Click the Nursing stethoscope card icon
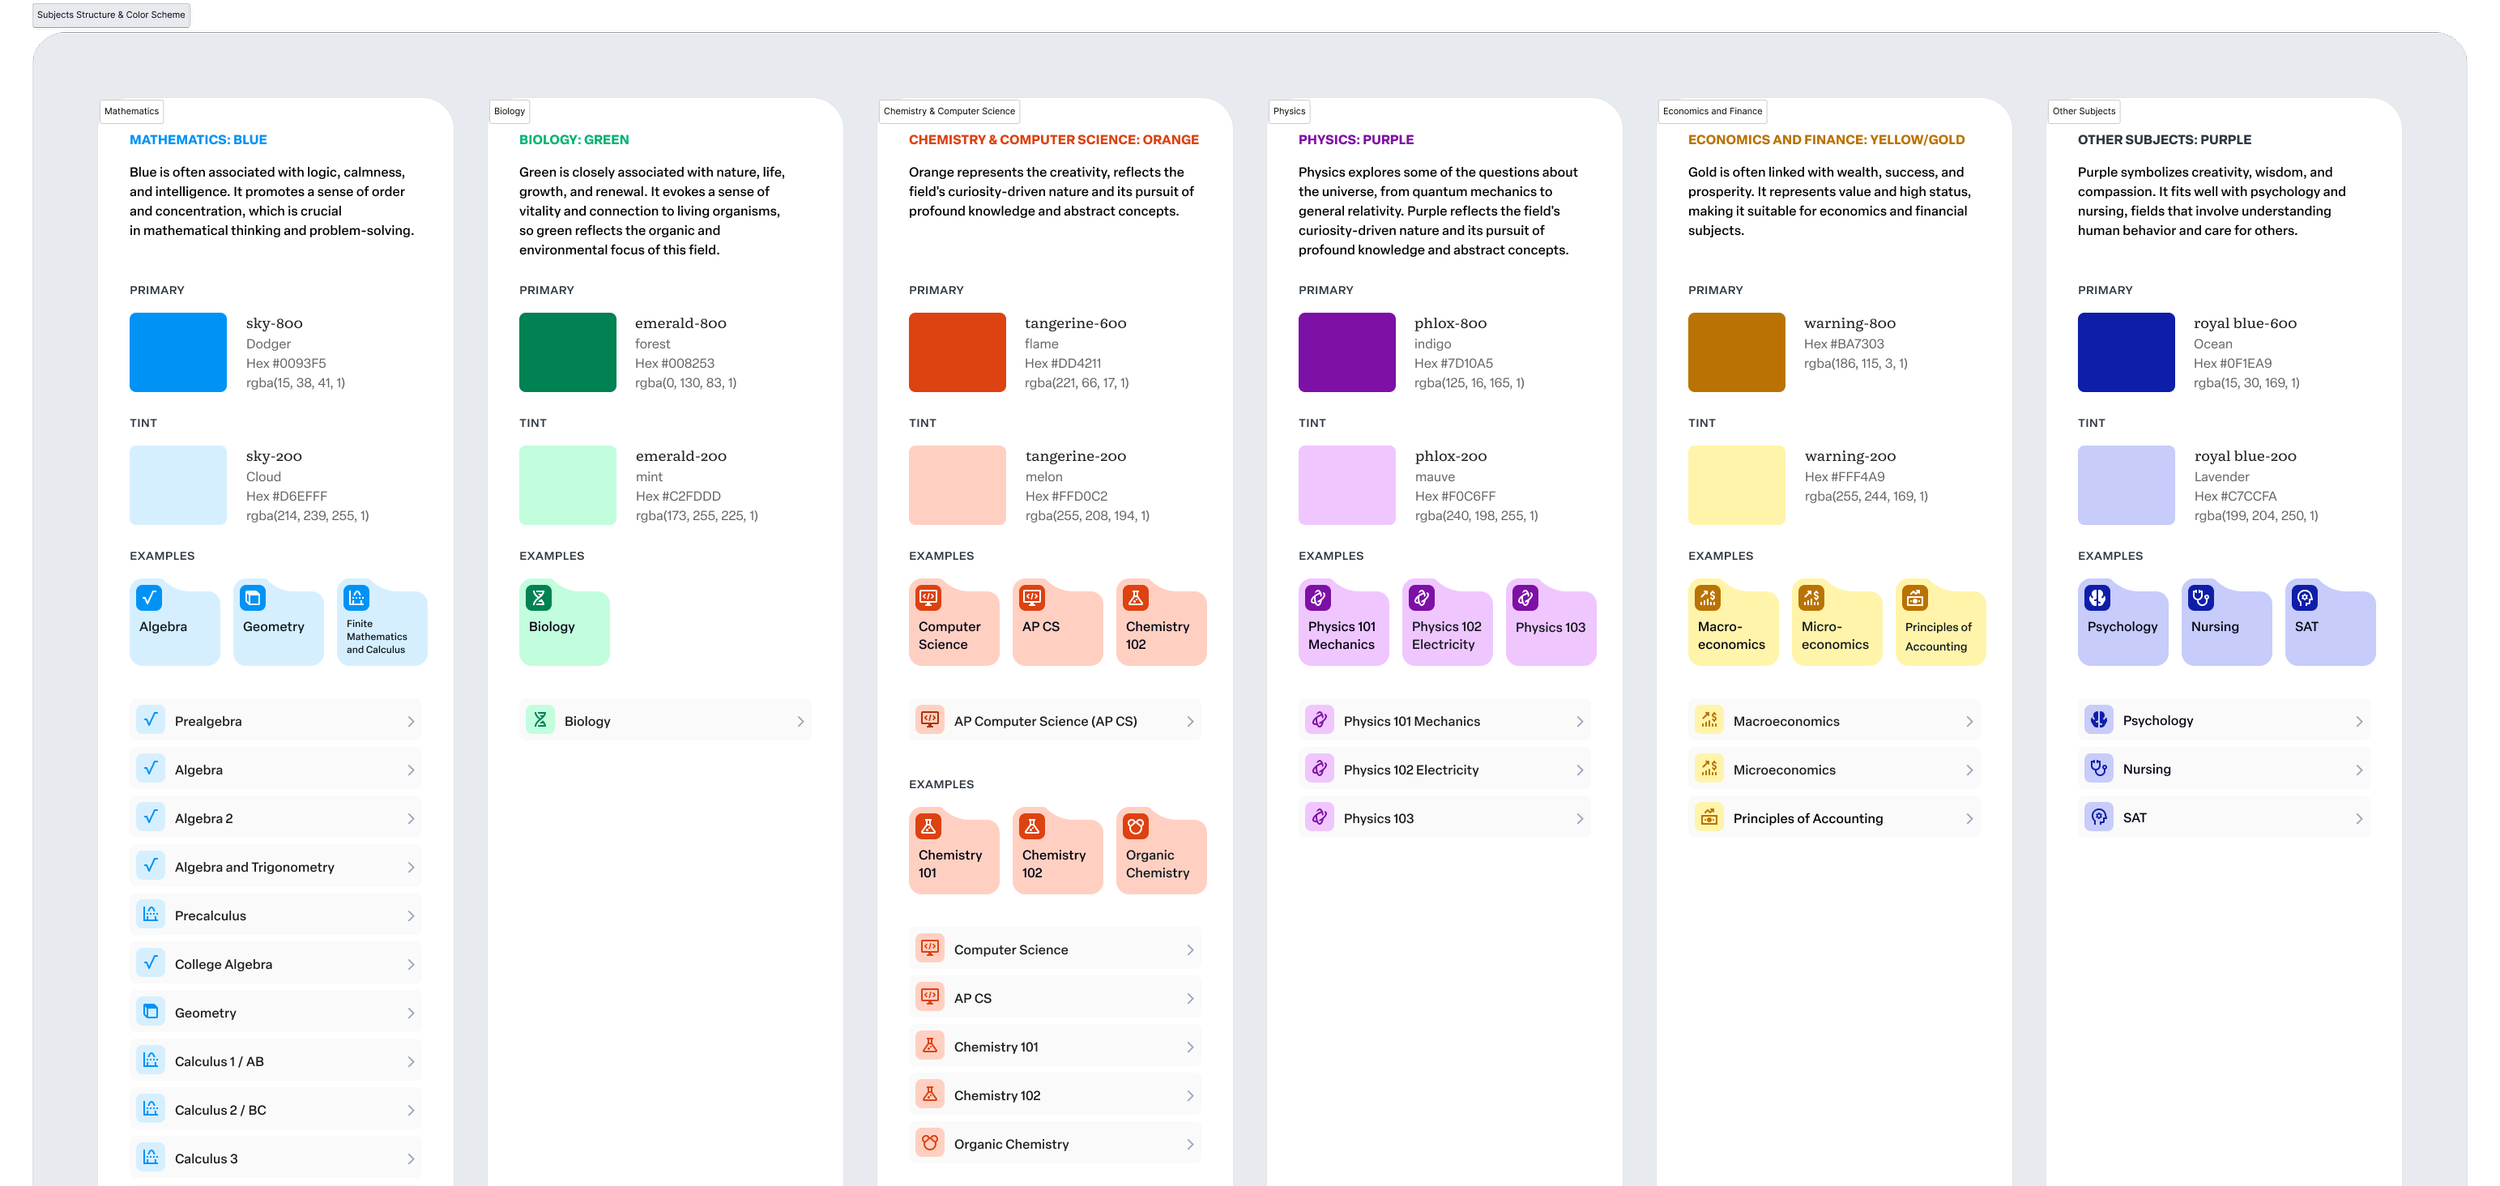The height and width of the screenshot is (1186, 2500). 2201,598
